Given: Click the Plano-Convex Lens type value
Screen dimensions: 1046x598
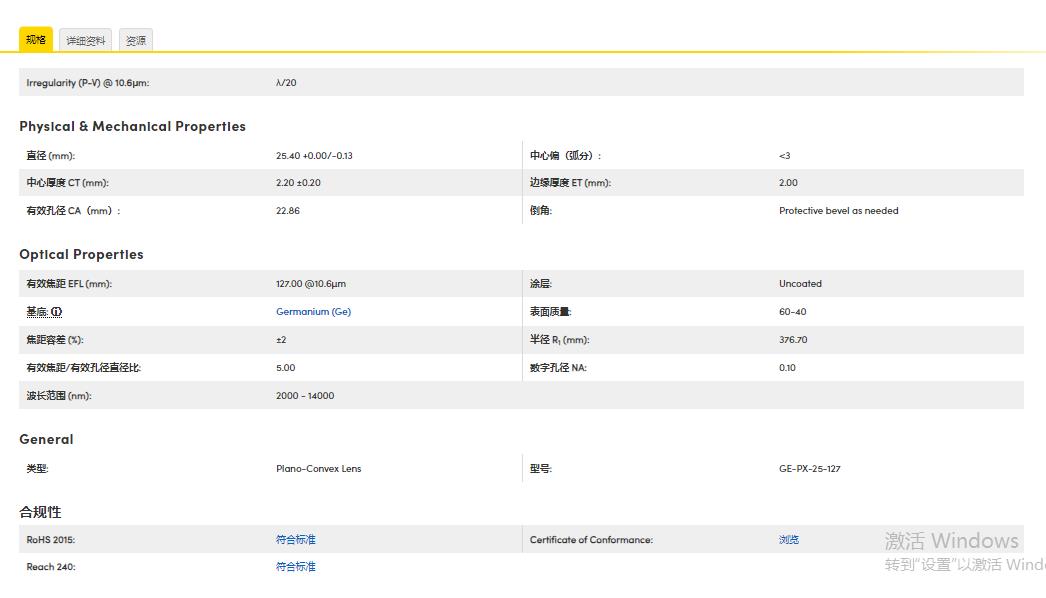Looking at the screenshot, I should pyautogui.click(x=319, y=468).
